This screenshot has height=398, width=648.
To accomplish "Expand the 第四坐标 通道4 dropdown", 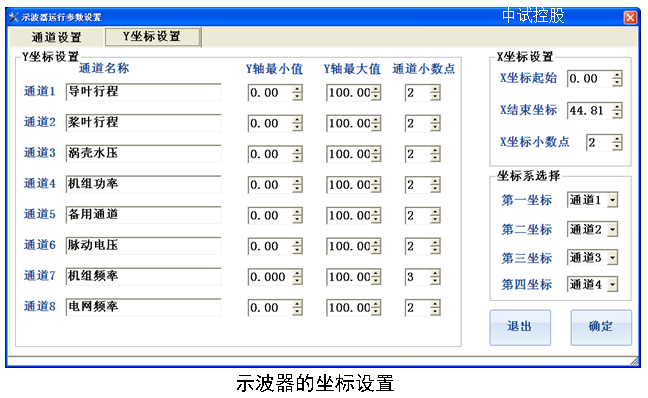I will (612, 284).
